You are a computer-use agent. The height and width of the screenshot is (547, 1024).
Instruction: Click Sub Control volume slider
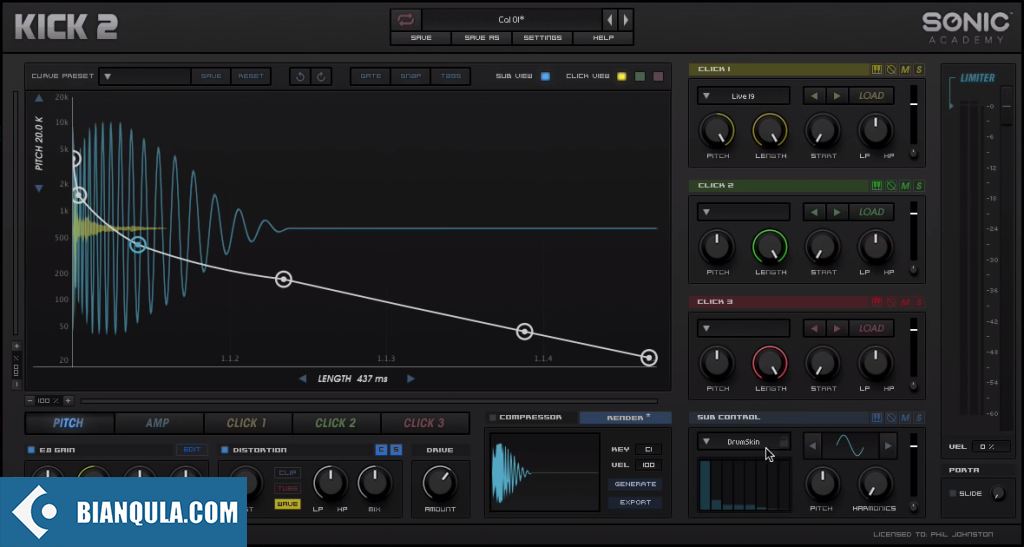point(914,463)
